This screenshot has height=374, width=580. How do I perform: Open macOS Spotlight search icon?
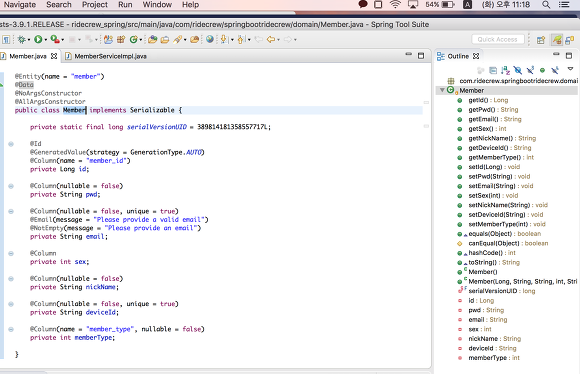click(x=546, y=4)
